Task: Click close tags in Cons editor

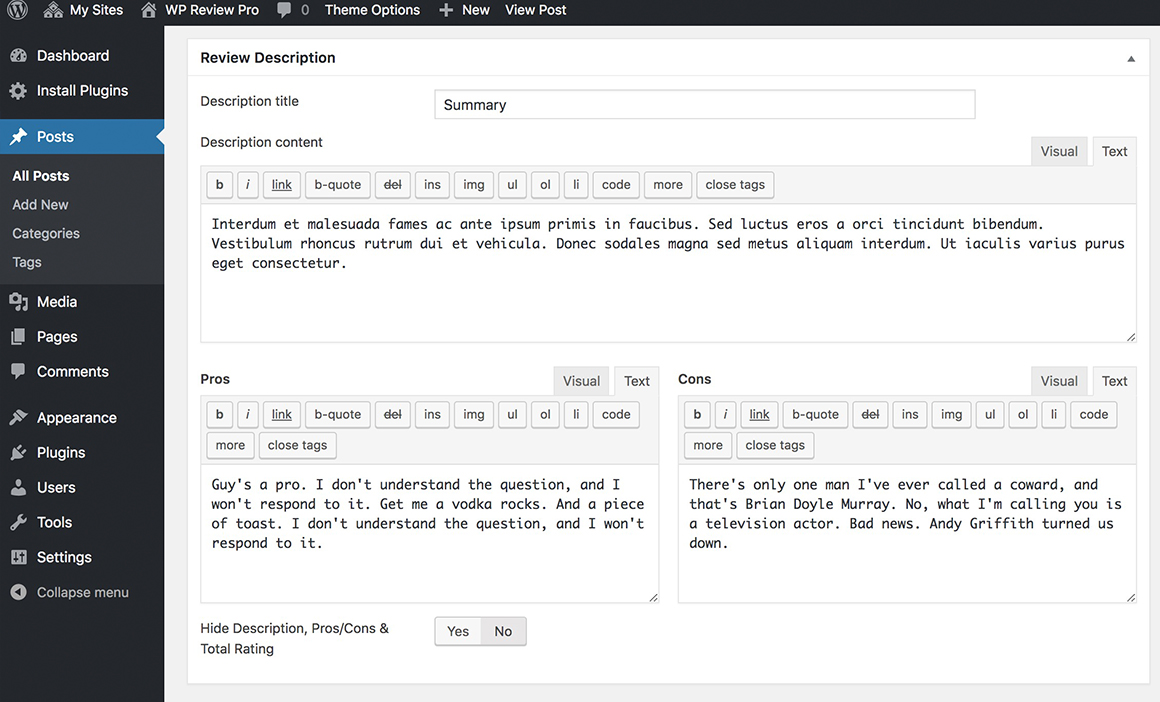Action: click(775, 445)
